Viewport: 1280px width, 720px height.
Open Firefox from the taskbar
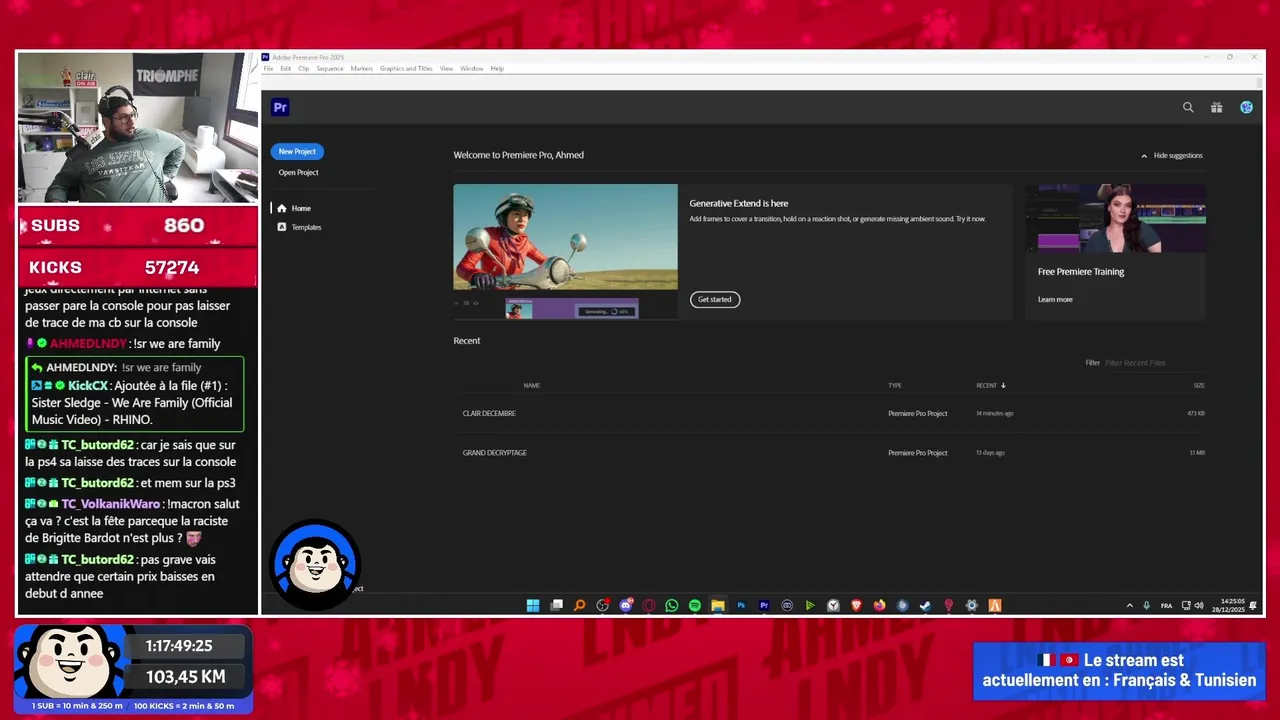tap(879, 605)
